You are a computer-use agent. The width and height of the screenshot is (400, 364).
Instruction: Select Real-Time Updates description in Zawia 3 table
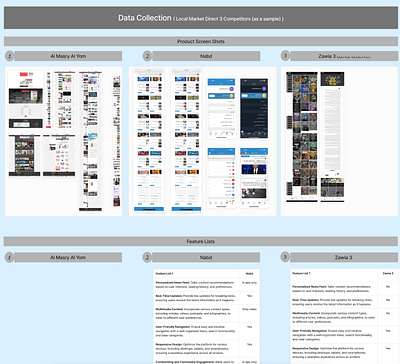pyautogui.click(x=333, y=302)
